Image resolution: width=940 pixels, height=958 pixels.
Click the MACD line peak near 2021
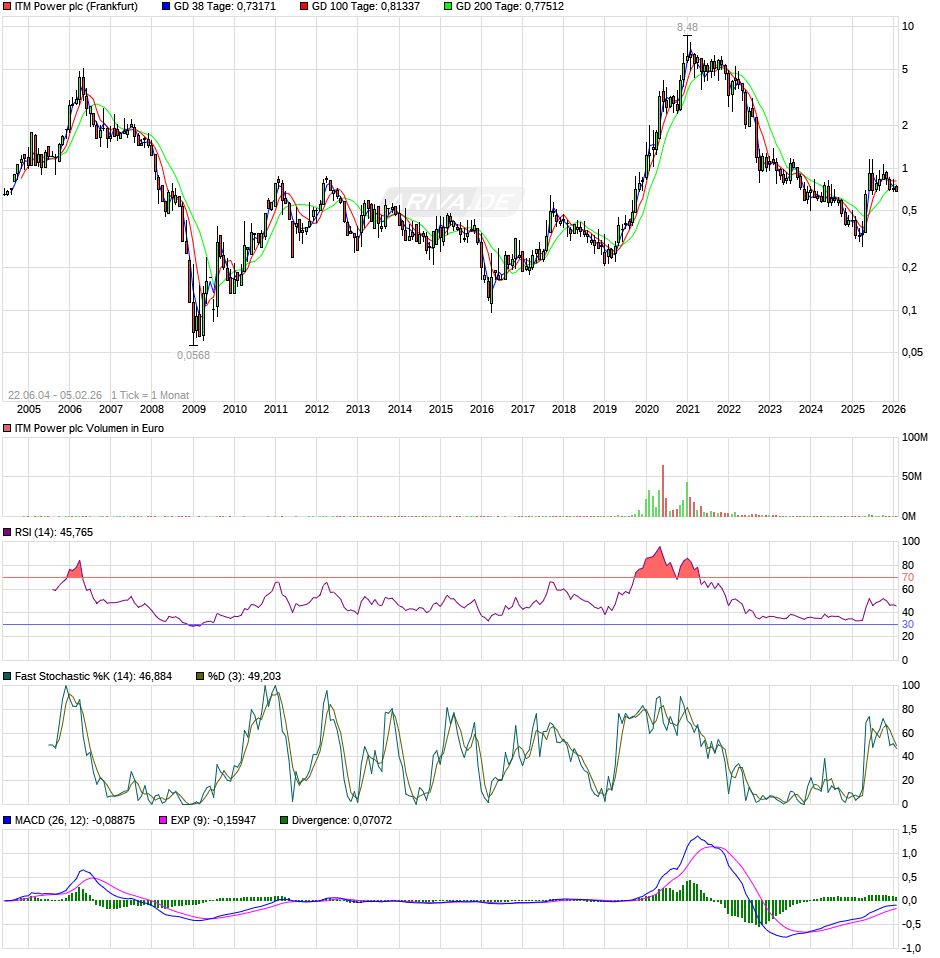pyautogui.click(x=698, y=837)
